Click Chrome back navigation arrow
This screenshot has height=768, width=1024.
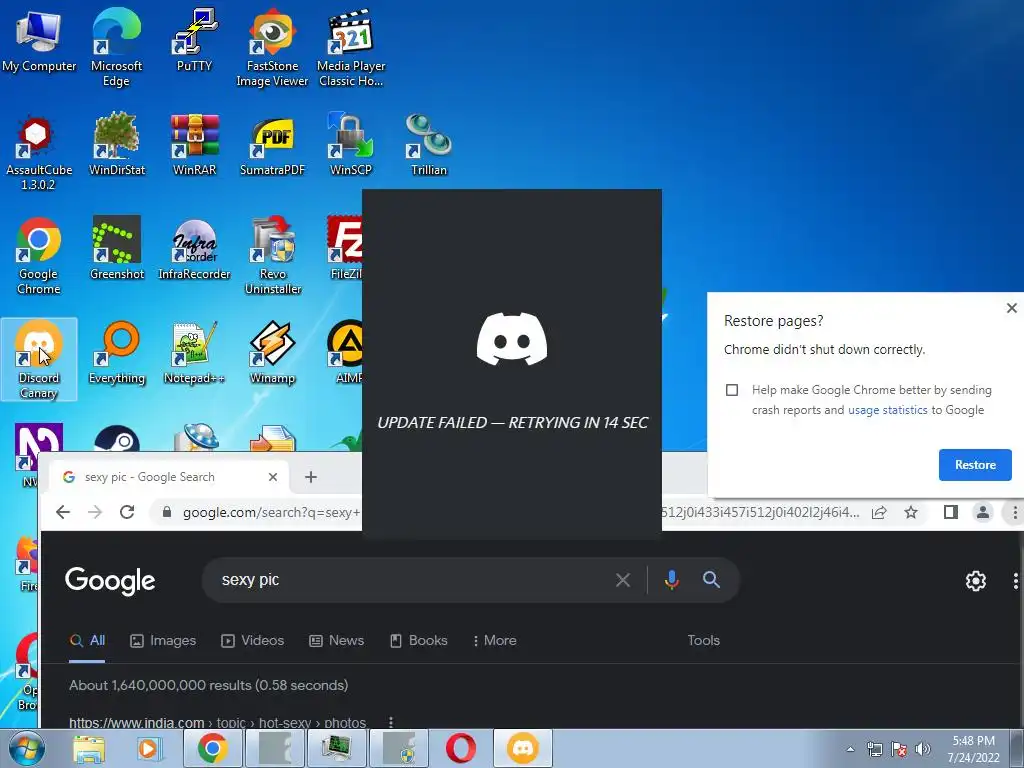click(63, 512)
